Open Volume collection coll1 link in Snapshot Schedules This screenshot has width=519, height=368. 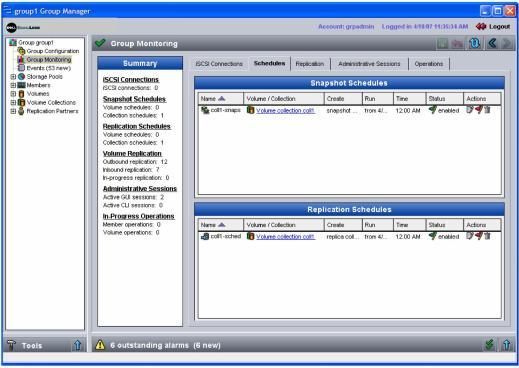click(285, 110)
